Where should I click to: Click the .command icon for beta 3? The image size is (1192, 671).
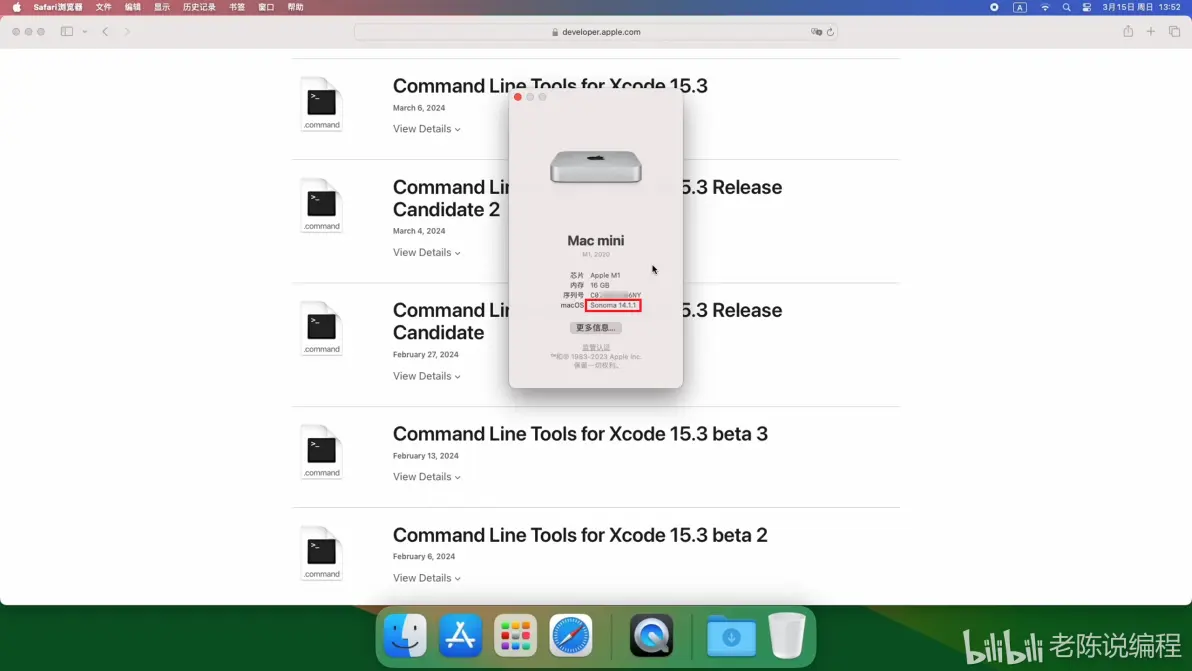point(322,451)
